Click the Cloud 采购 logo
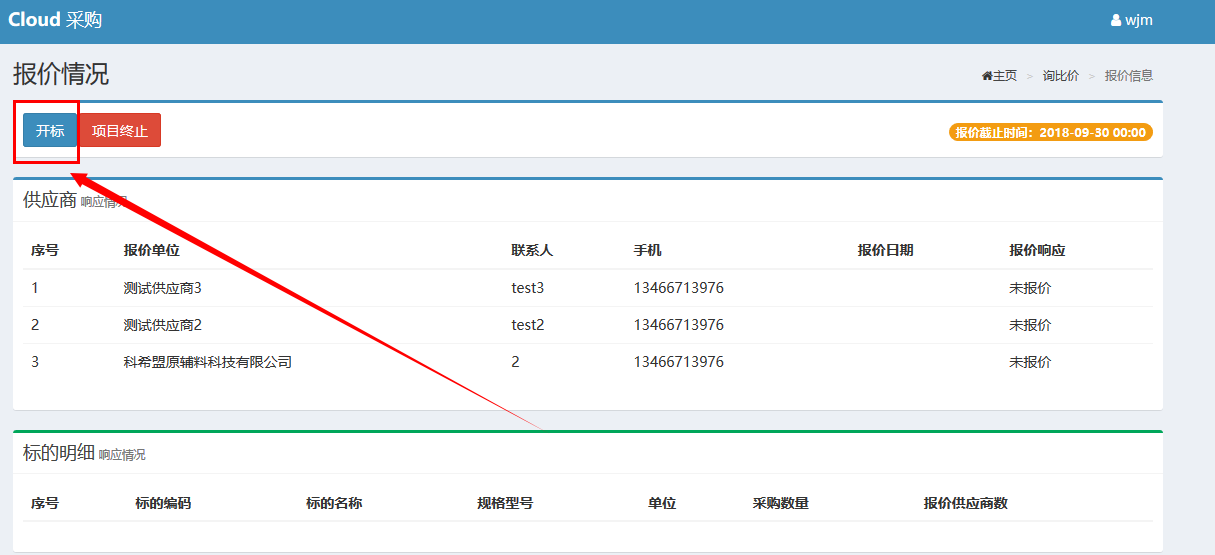Screen dimensions: 1215x555 point(55,20)
